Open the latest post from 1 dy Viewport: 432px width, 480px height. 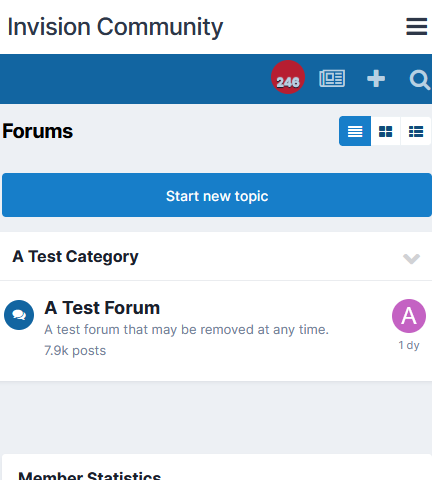[409, 345]
